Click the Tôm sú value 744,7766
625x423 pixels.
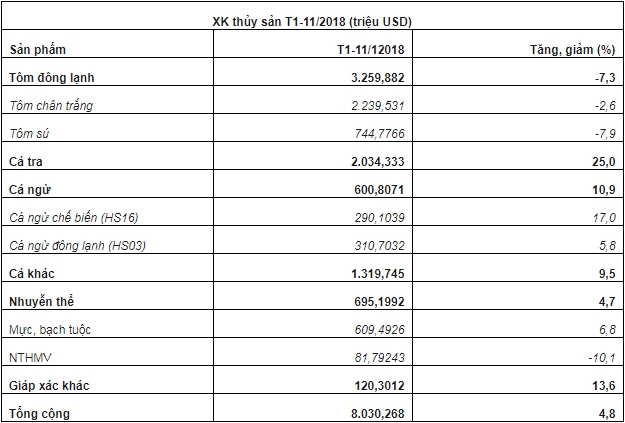coord(381,132)
